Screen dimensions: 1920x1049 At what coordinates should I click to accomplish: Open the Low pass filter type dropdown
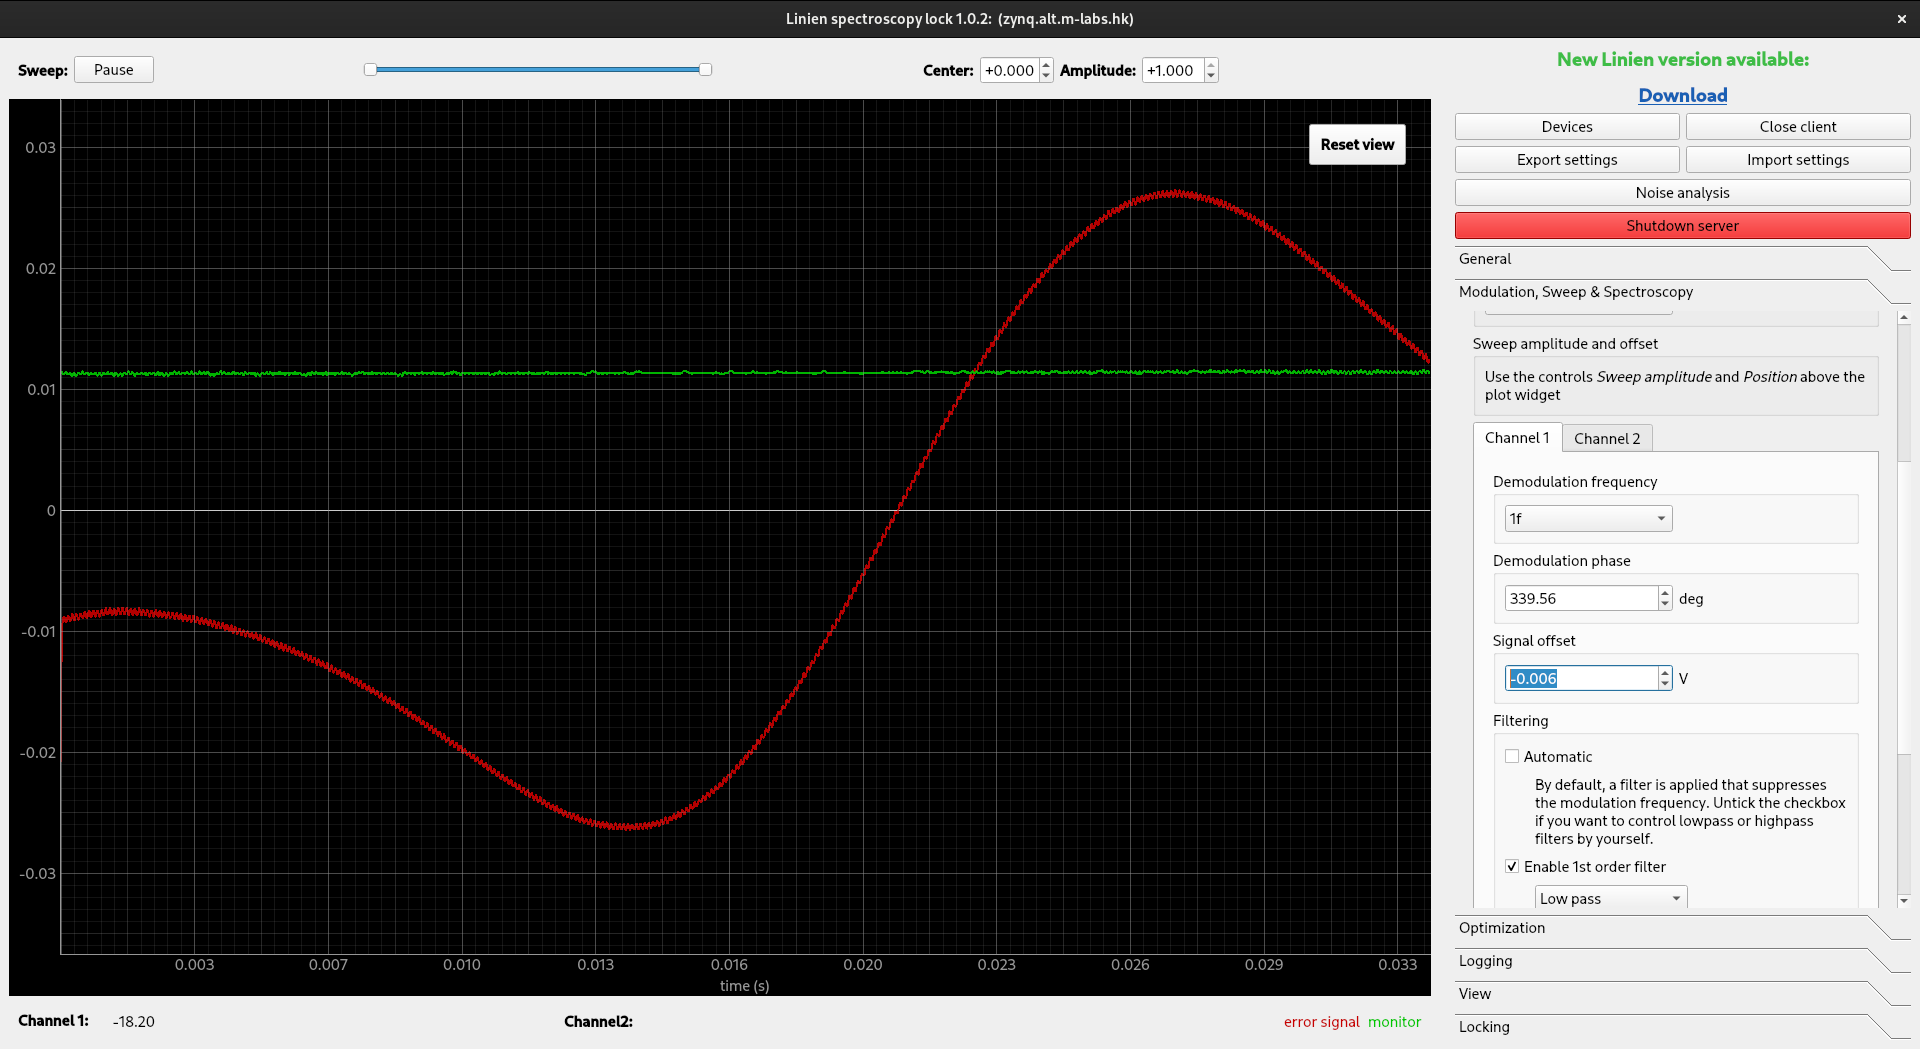tap(1609, 897)
